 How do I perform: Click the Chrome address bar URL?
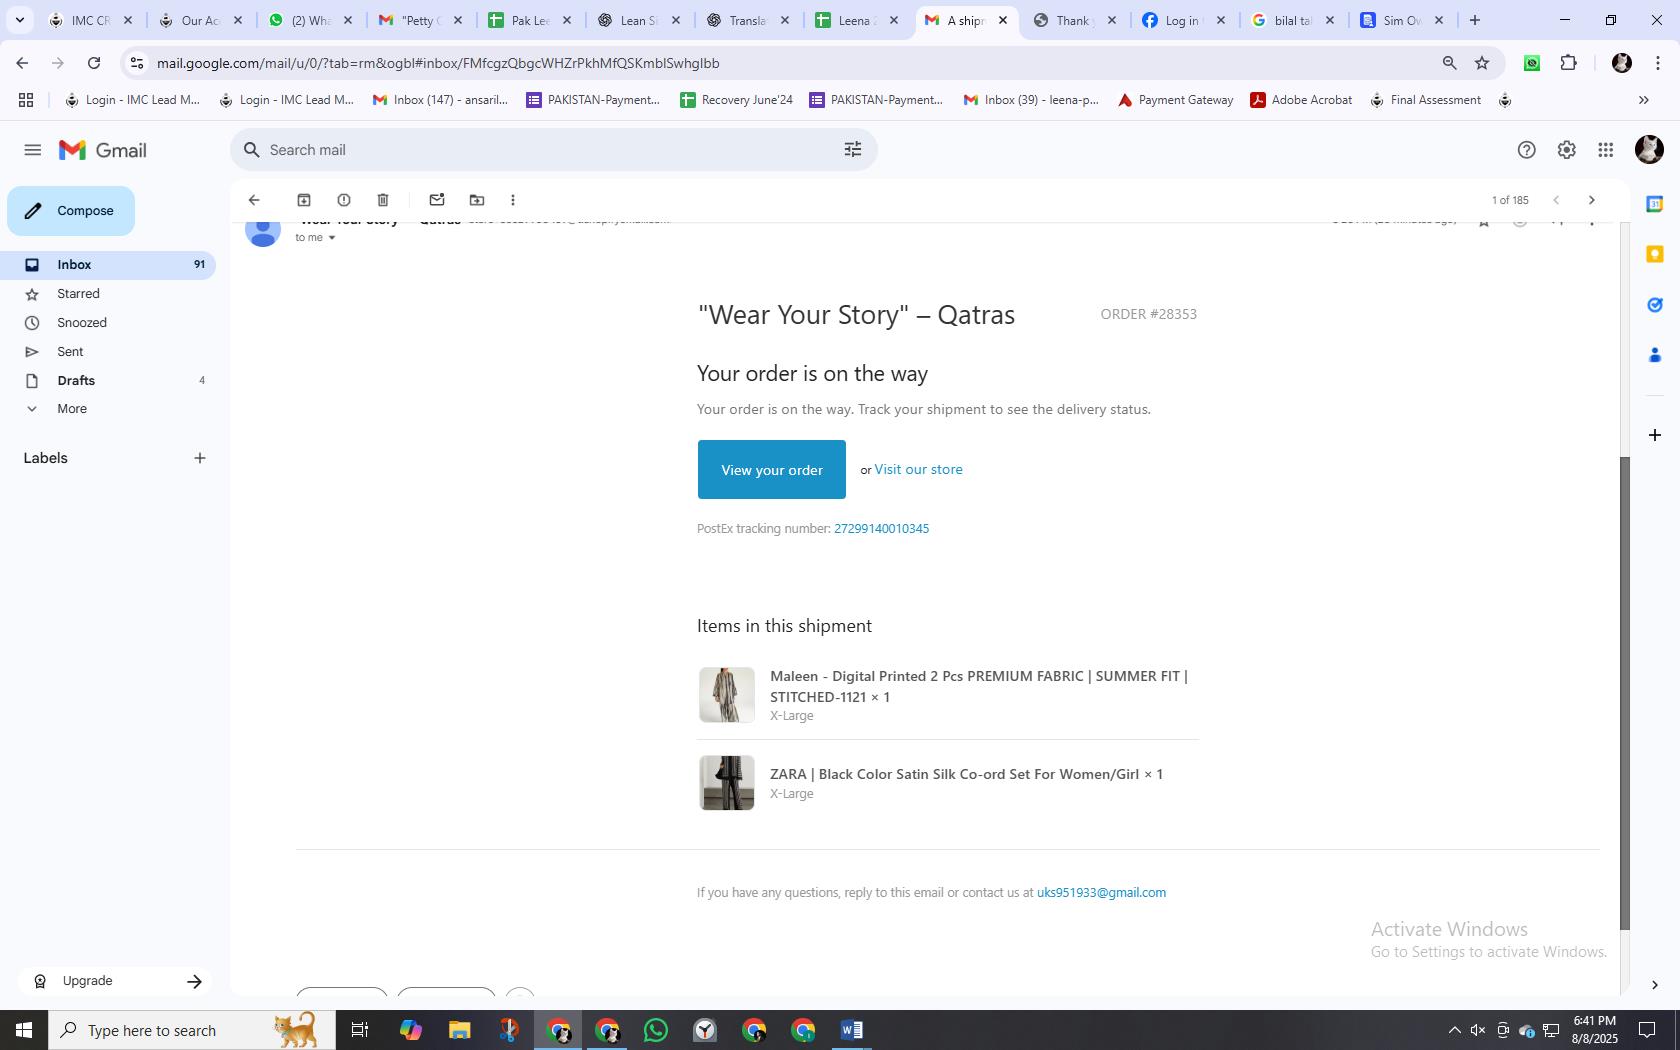tap(438, 63)
